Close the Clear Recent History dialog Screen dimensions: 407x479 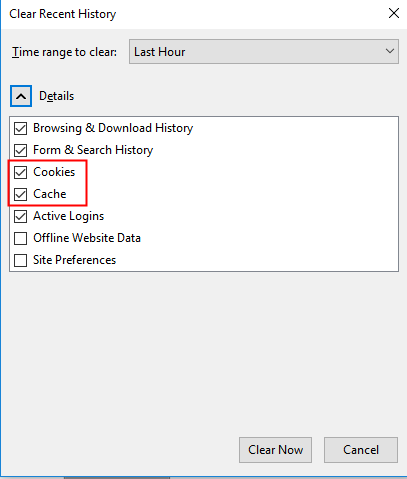coord(394,14)
